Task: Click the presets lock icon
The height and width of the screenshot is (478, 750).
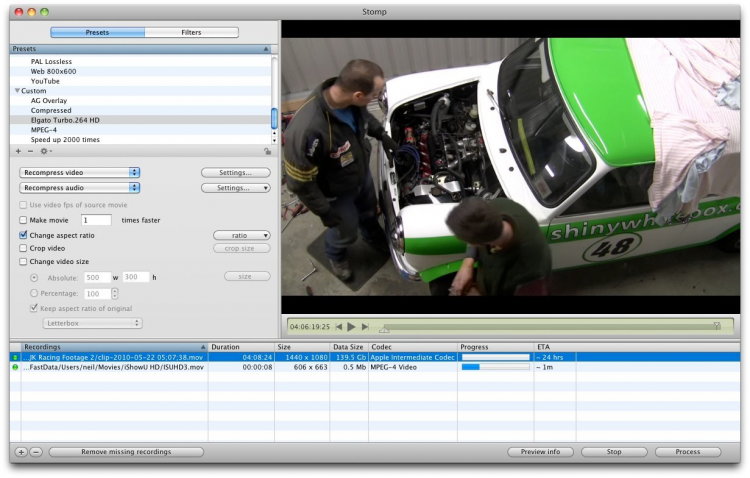Action: click(267, 151)
